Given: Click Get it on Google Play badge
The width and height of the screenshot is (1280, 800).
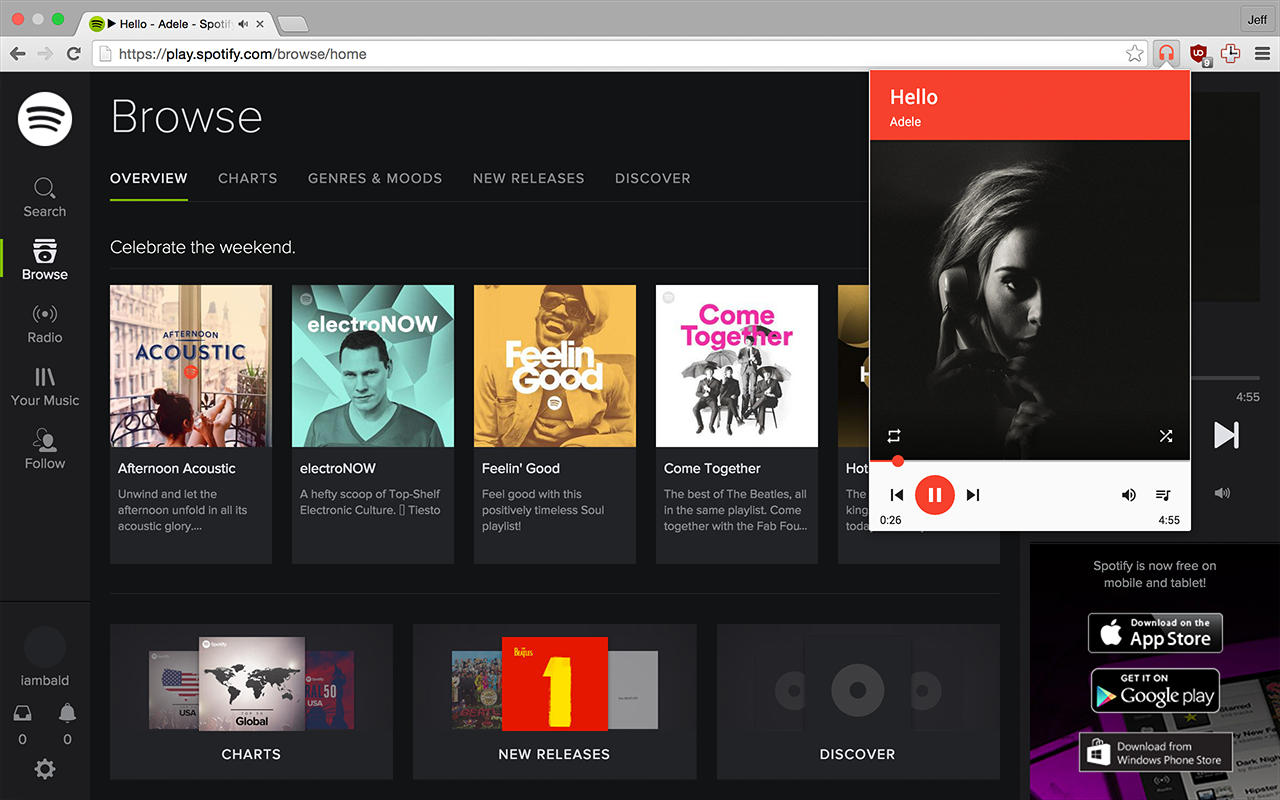Looking at the screenshot, I should pyautogui.click(x=1155, y=690).
